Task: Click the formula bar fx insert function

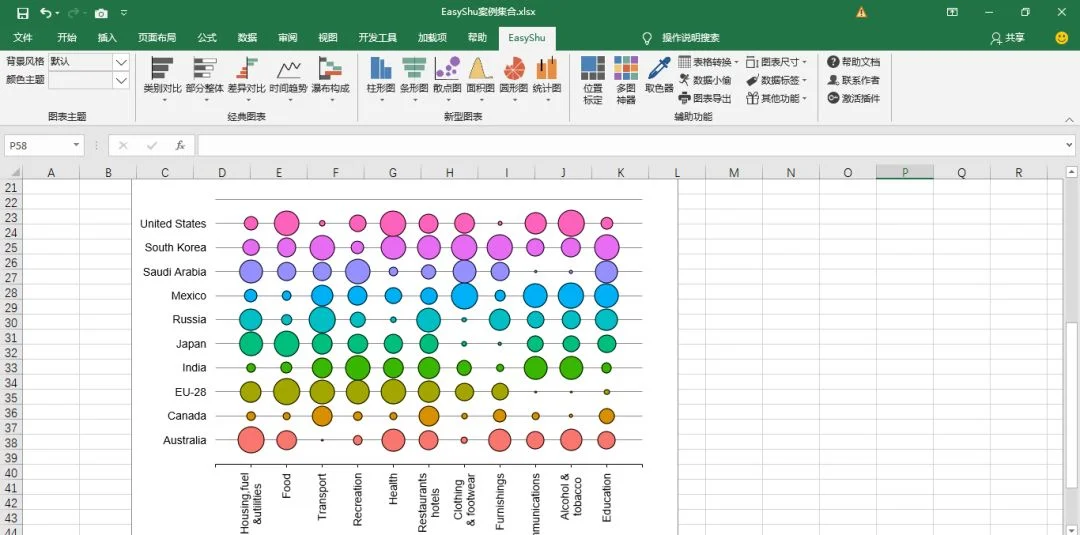Action: tap(180, 145)
